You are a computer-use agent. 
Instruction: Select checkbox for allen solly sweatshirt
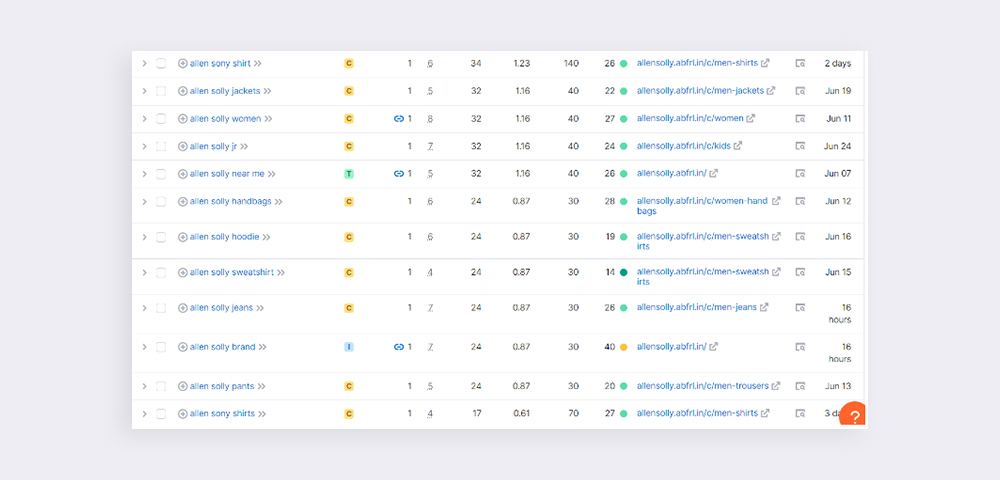coord(161,272)
